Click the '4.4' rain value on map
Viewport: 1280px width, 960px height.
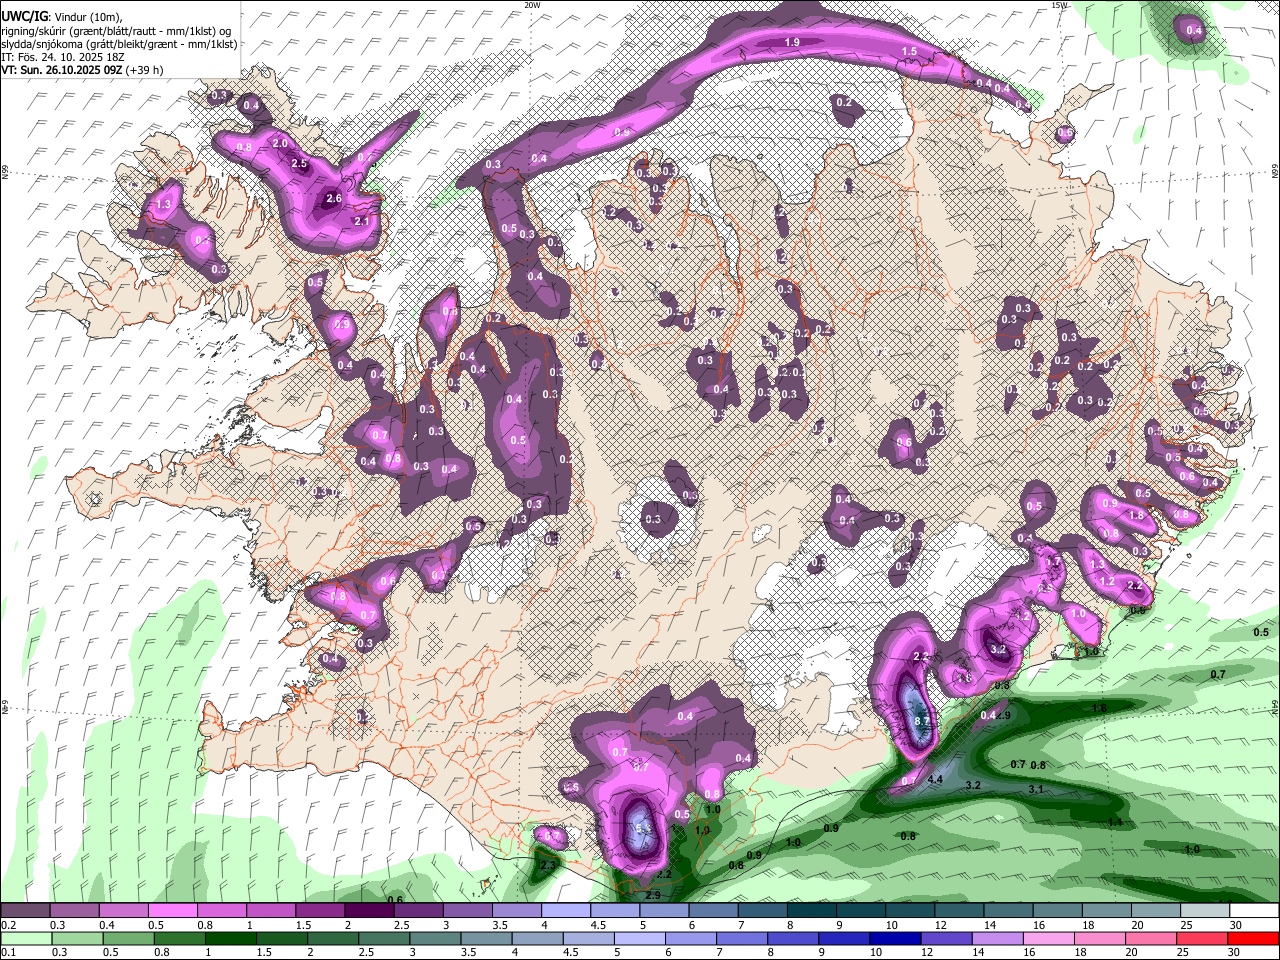(x=936, y=779)
